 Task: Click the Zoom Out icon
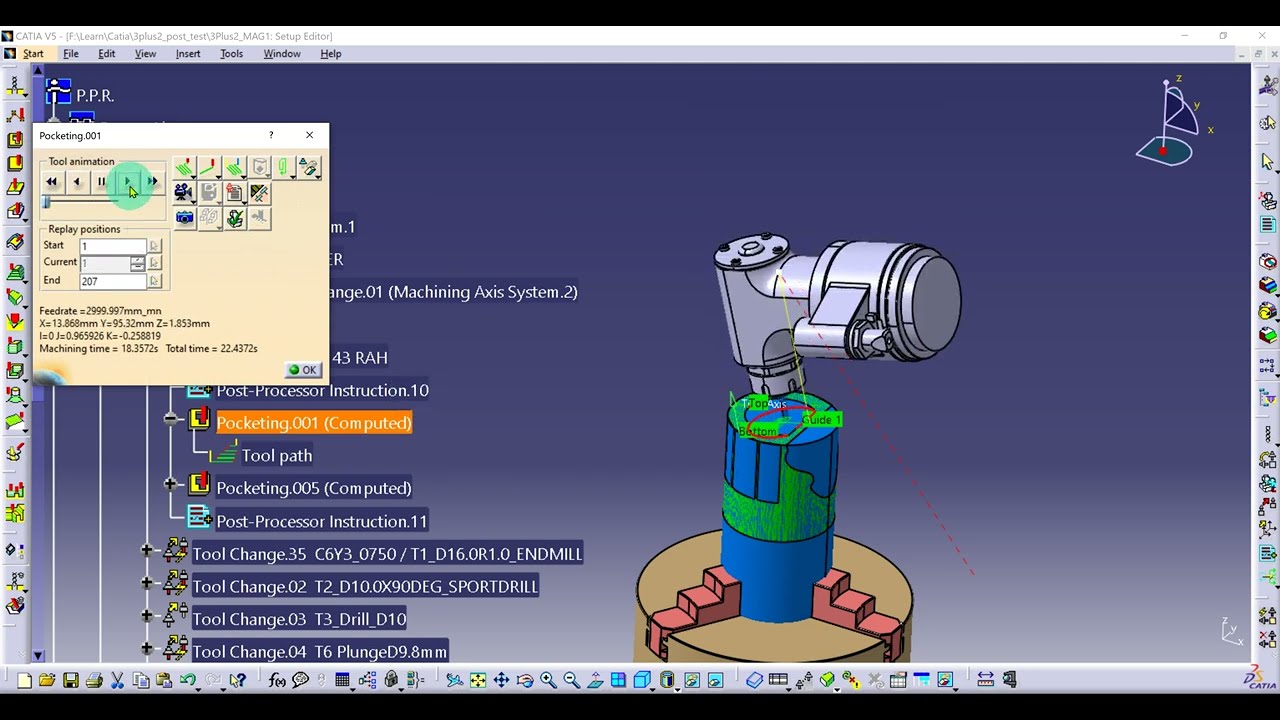pyautogui.click(x=571, y=681)
